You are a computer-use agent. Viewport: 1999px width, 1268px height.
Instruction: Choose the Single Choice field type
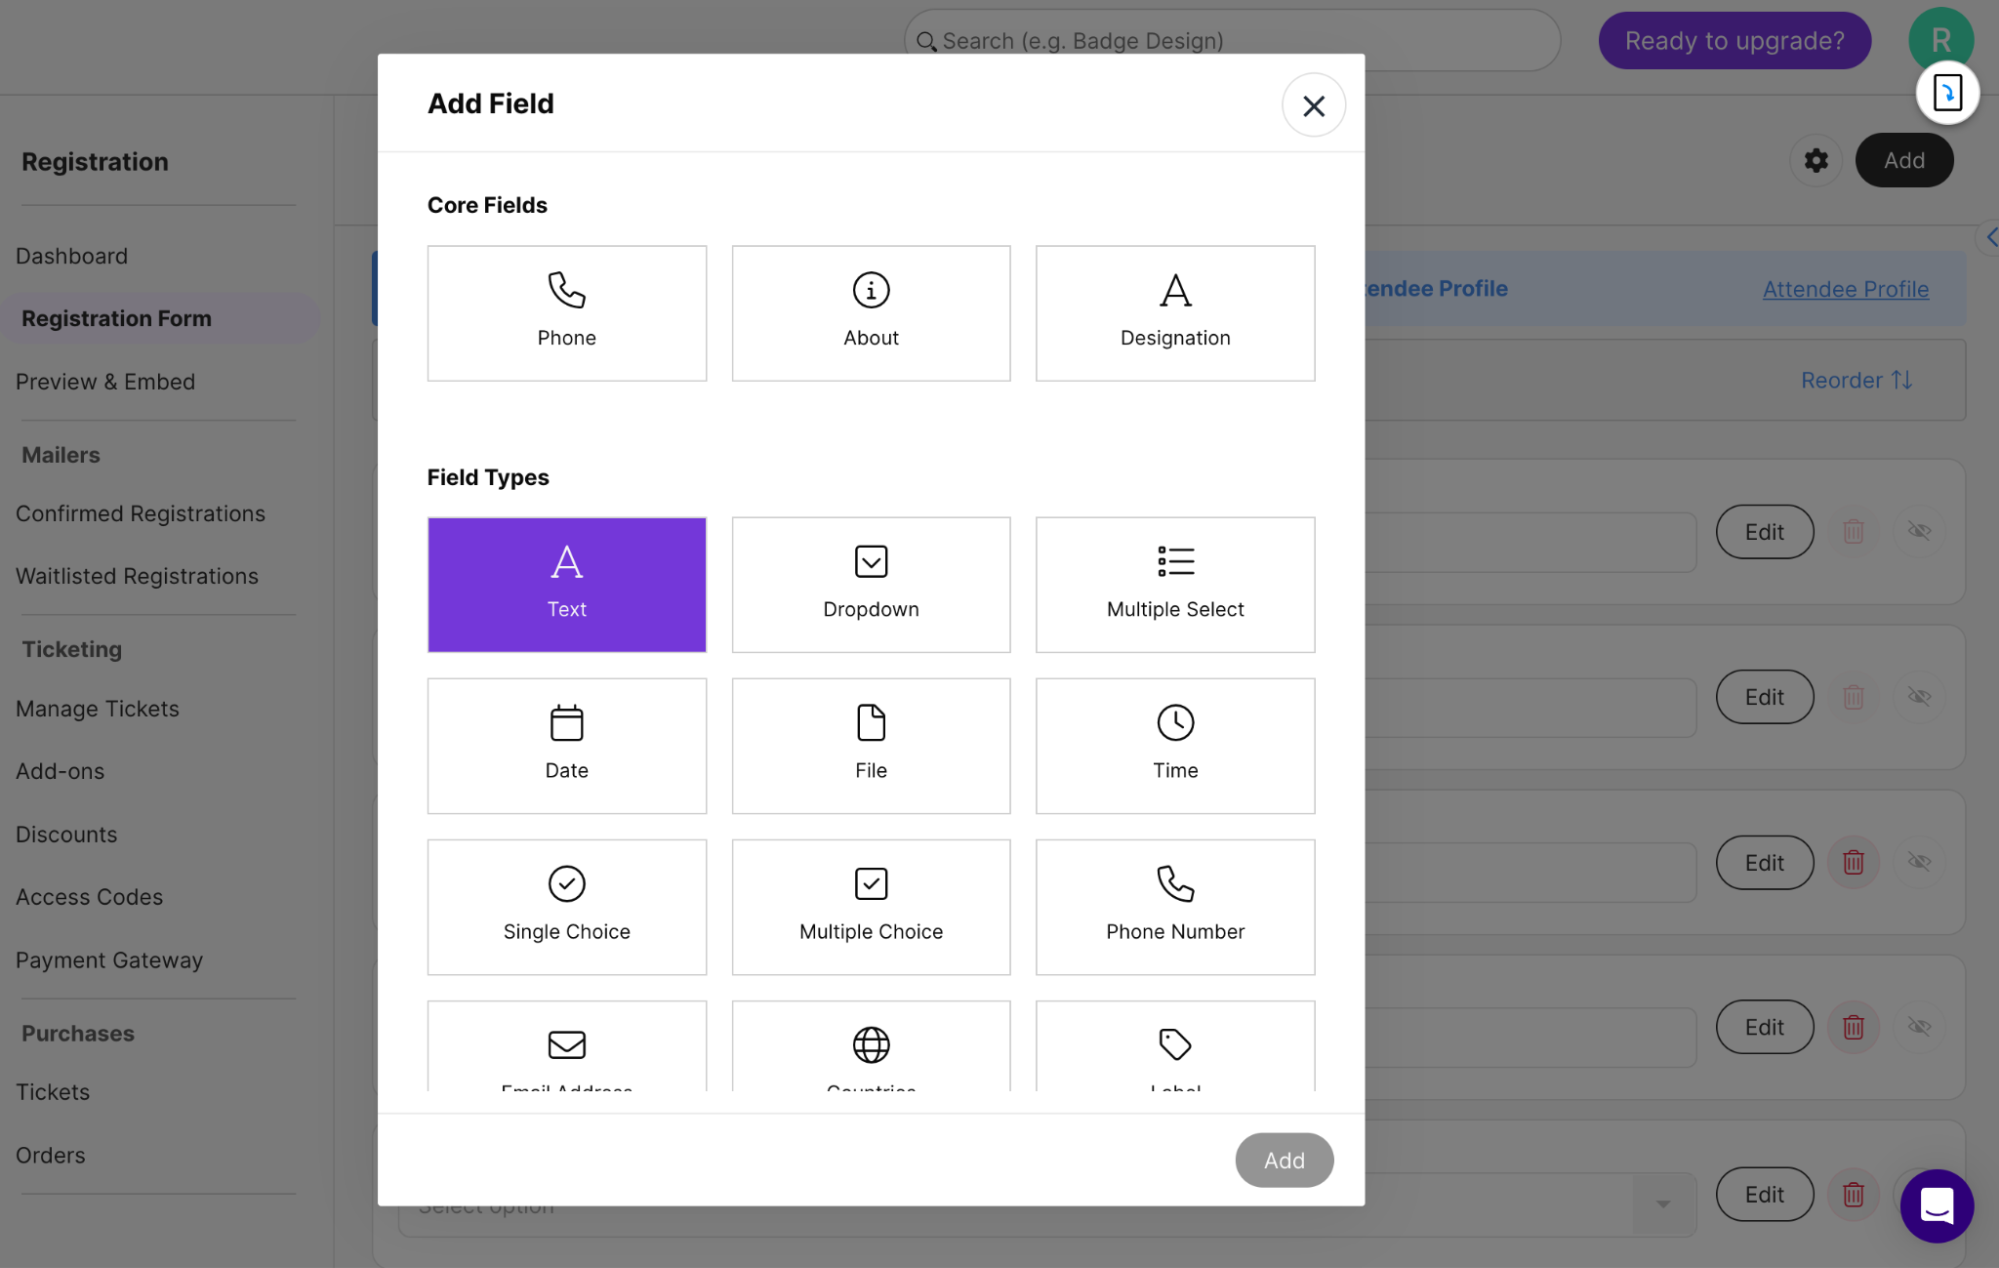coord(566,907)
